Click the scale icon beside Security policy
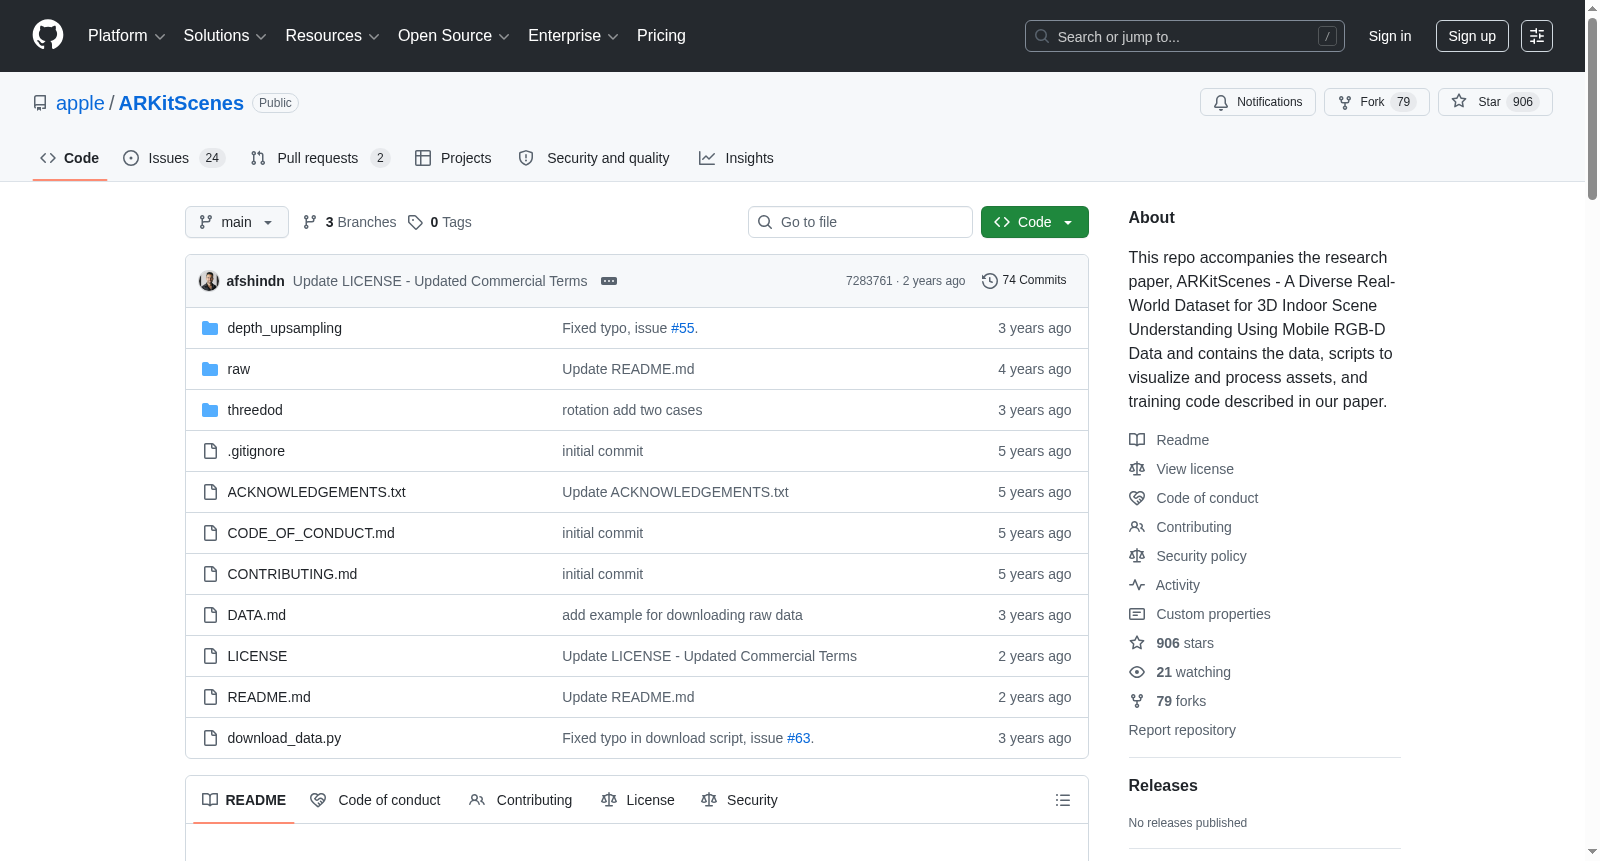This screenshot has height=861, width=1600. [x=1137, y=556]
